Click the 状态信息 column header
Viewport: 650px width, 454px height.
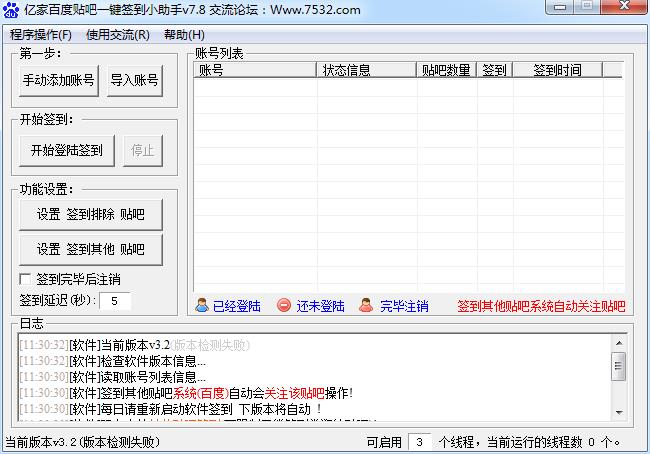[366, 70]
